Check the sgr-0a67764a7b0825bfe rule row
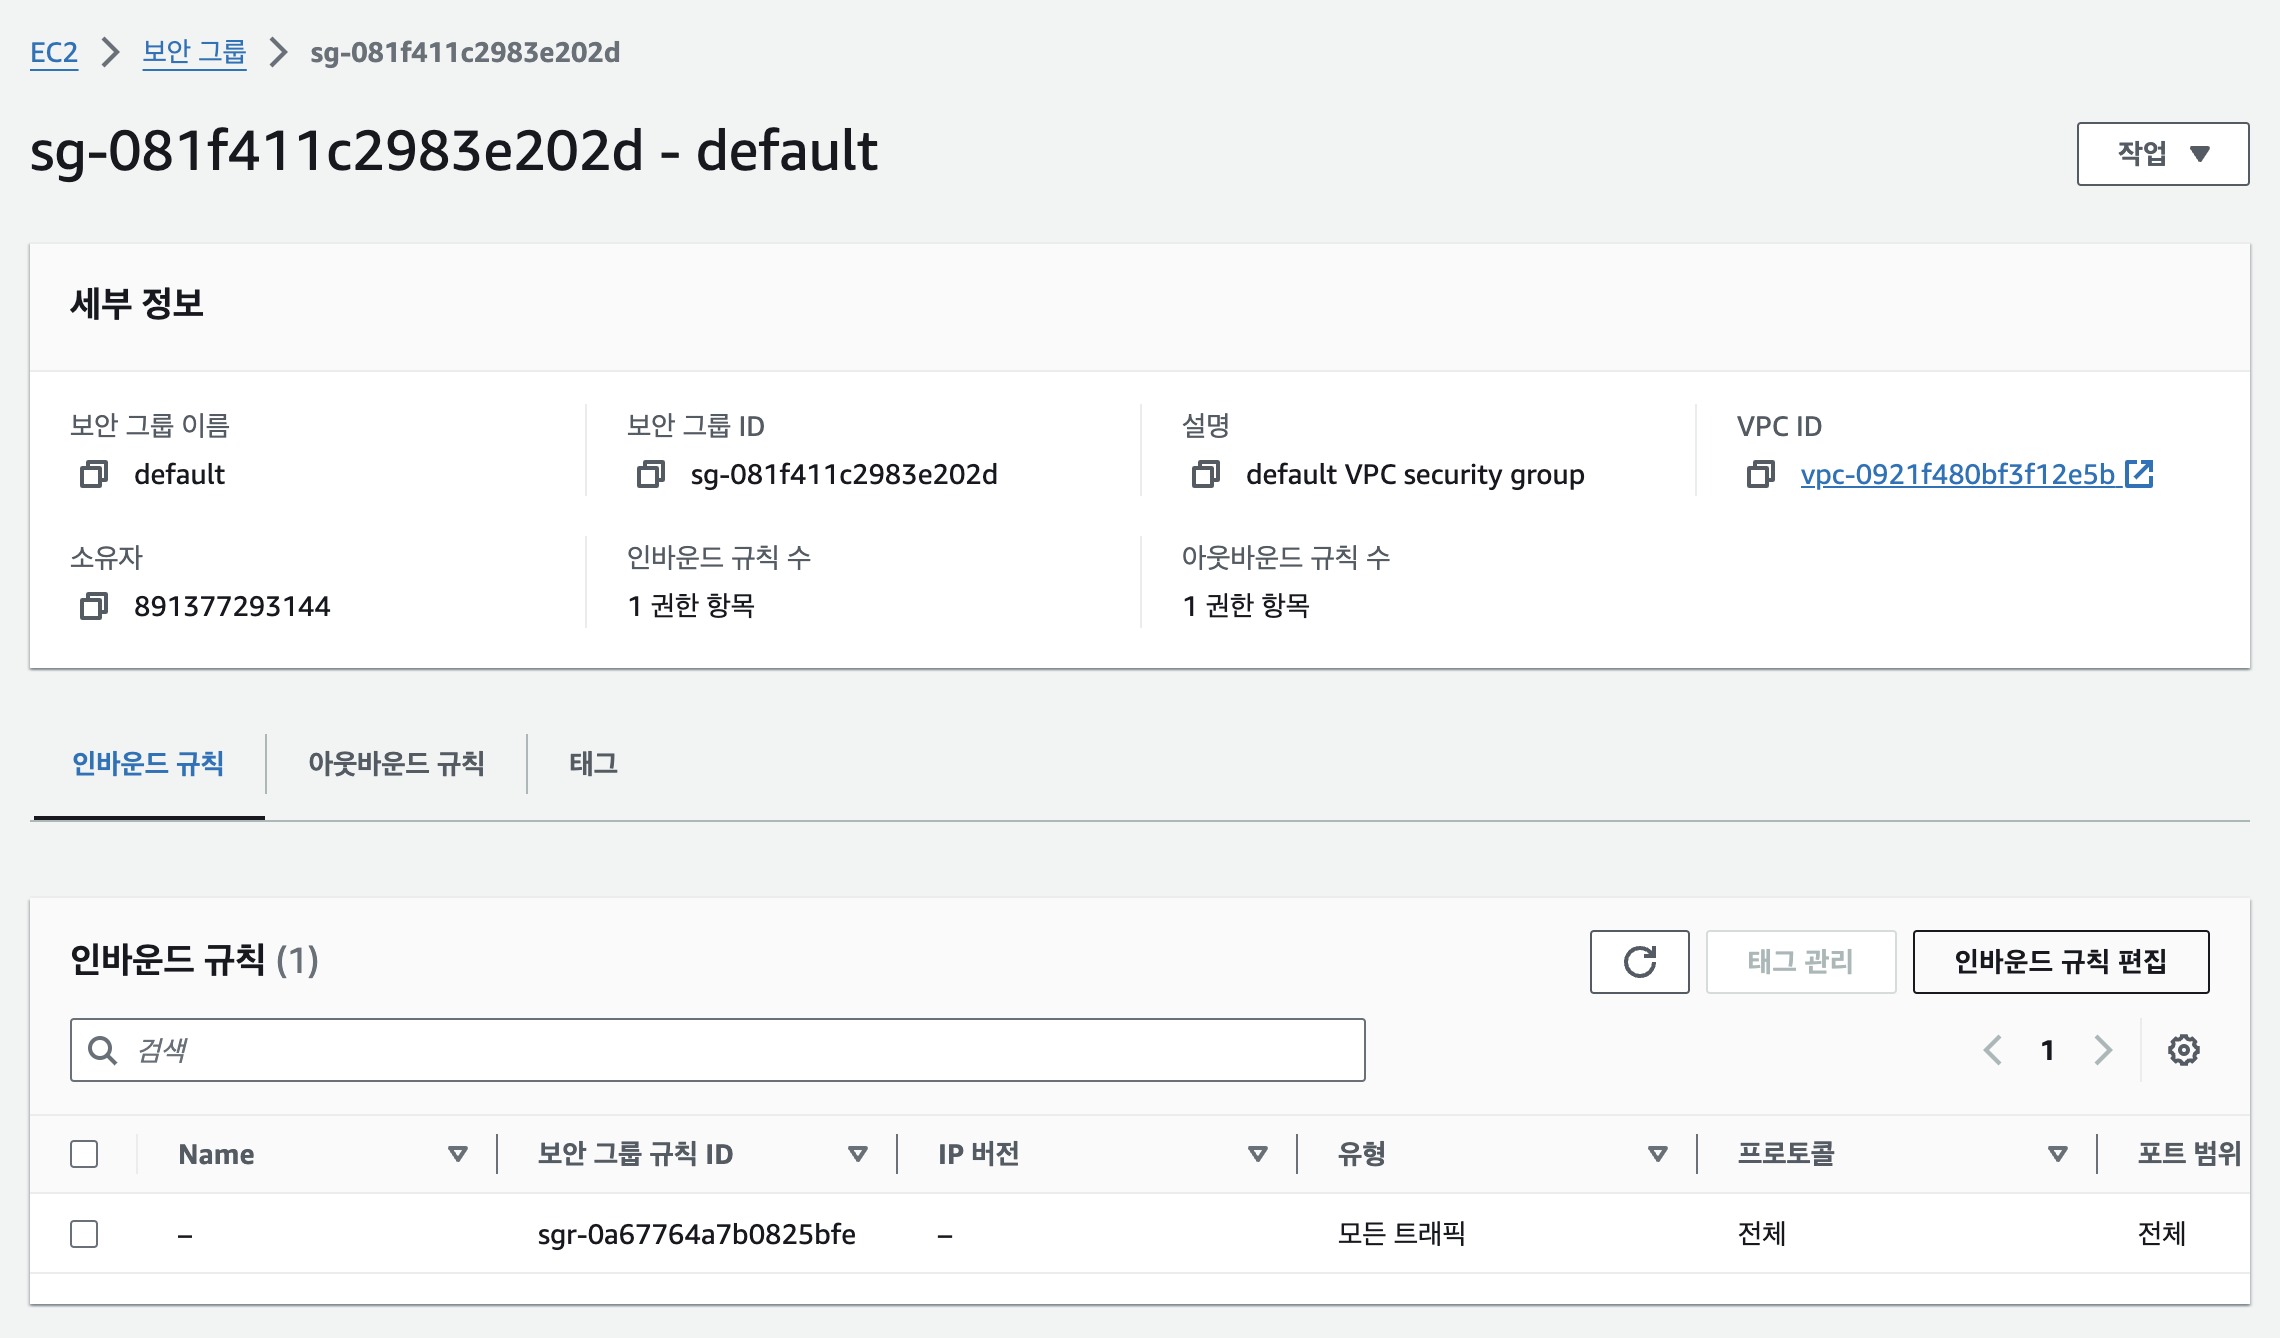This screenshot has height=1338, width=2280. pos(84,1234)
